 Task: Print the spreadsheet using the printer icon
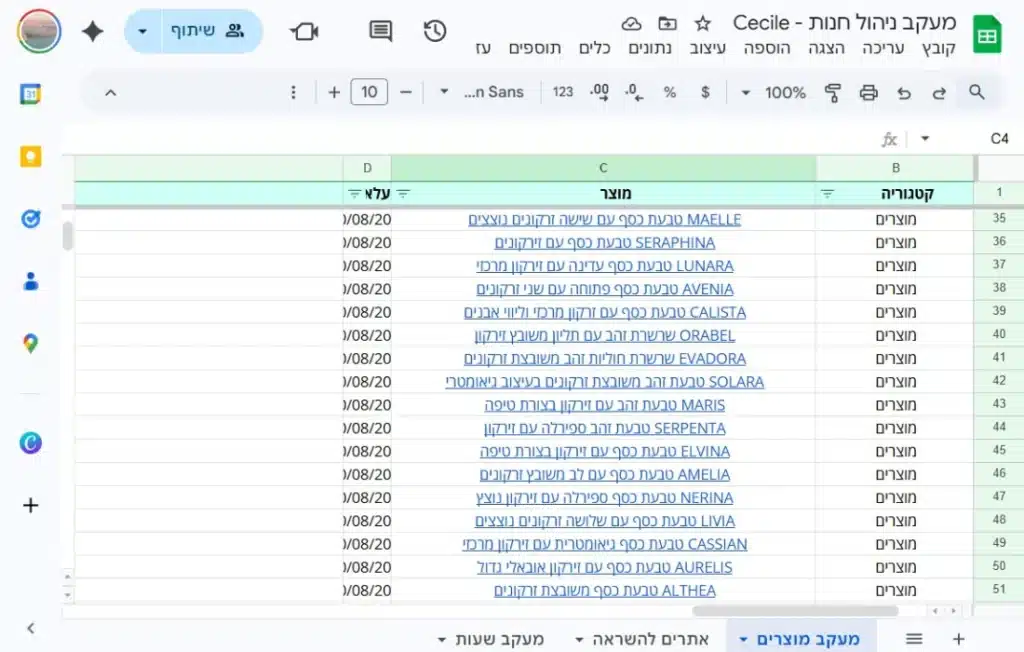tap(868, 92)
